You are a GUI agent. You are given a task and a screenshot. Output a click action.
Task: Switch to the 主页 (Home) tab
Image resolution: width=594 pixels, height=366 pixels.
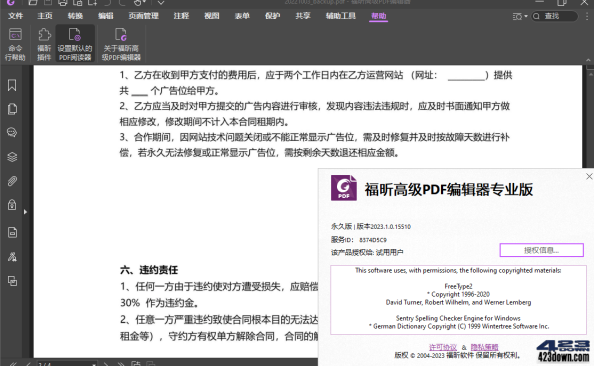pos(45,16)
